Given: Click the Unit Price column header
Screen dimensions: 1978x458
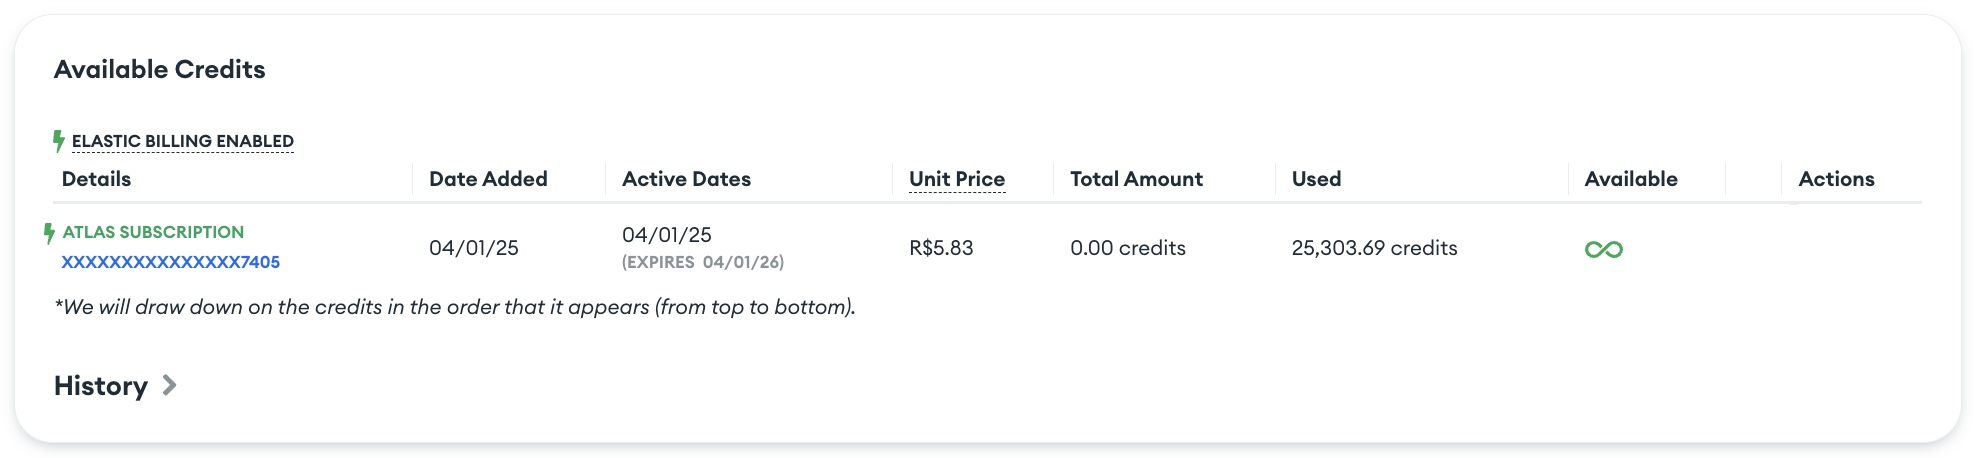Looking at the screenshot, I should (956, 179).
